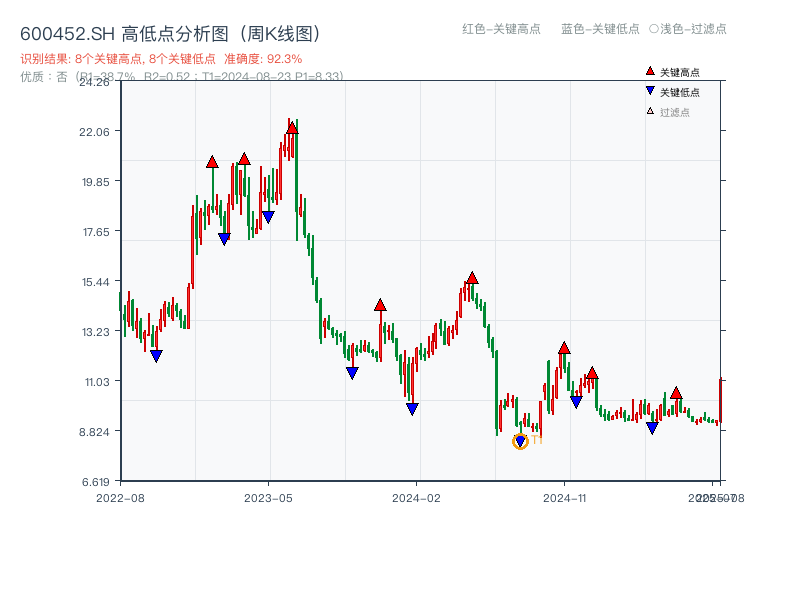Click the 2022-08 date label on the x-axis
Image resolution: width=800 pixels, height=600 pixels.
(116, 496)
